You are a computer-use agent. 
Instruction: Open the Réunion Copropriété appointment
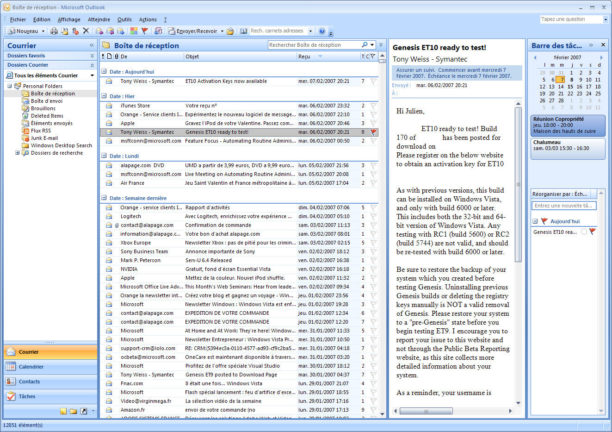click(x=568, y=125)
